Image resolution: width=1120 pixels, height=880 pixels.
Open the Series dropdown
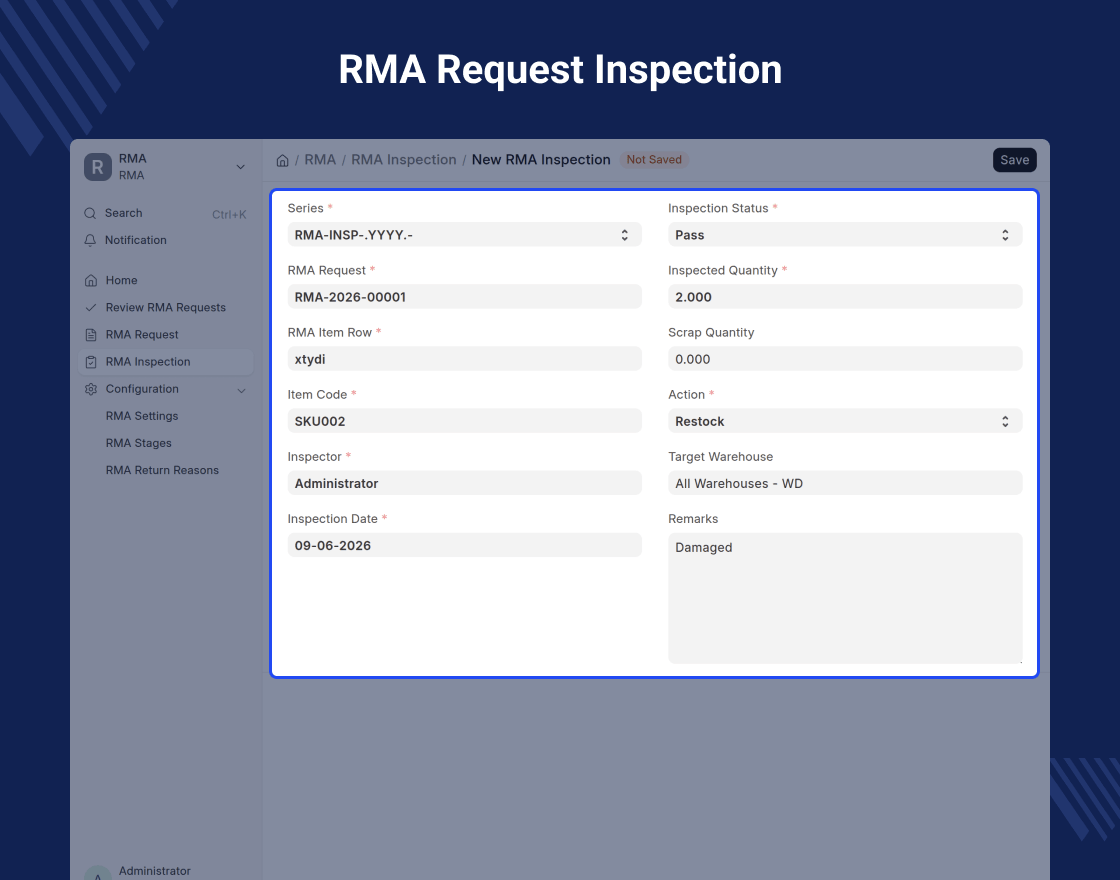click(464, 235)
